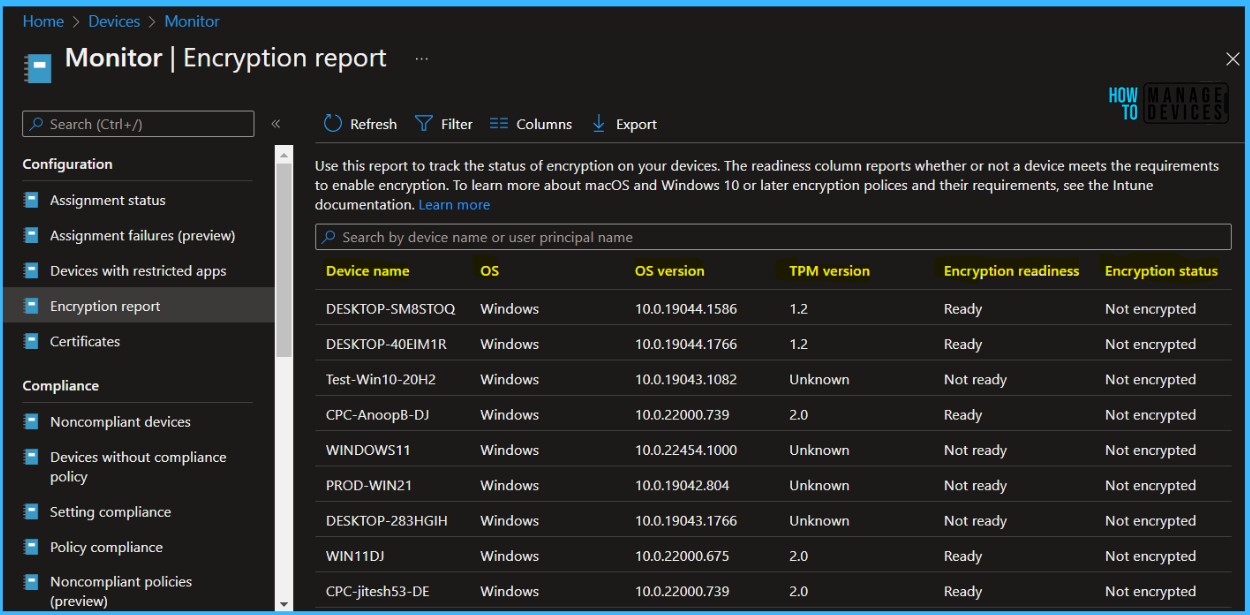
Task: Click the Assignment failures (preview) icon
Action: 31,236
